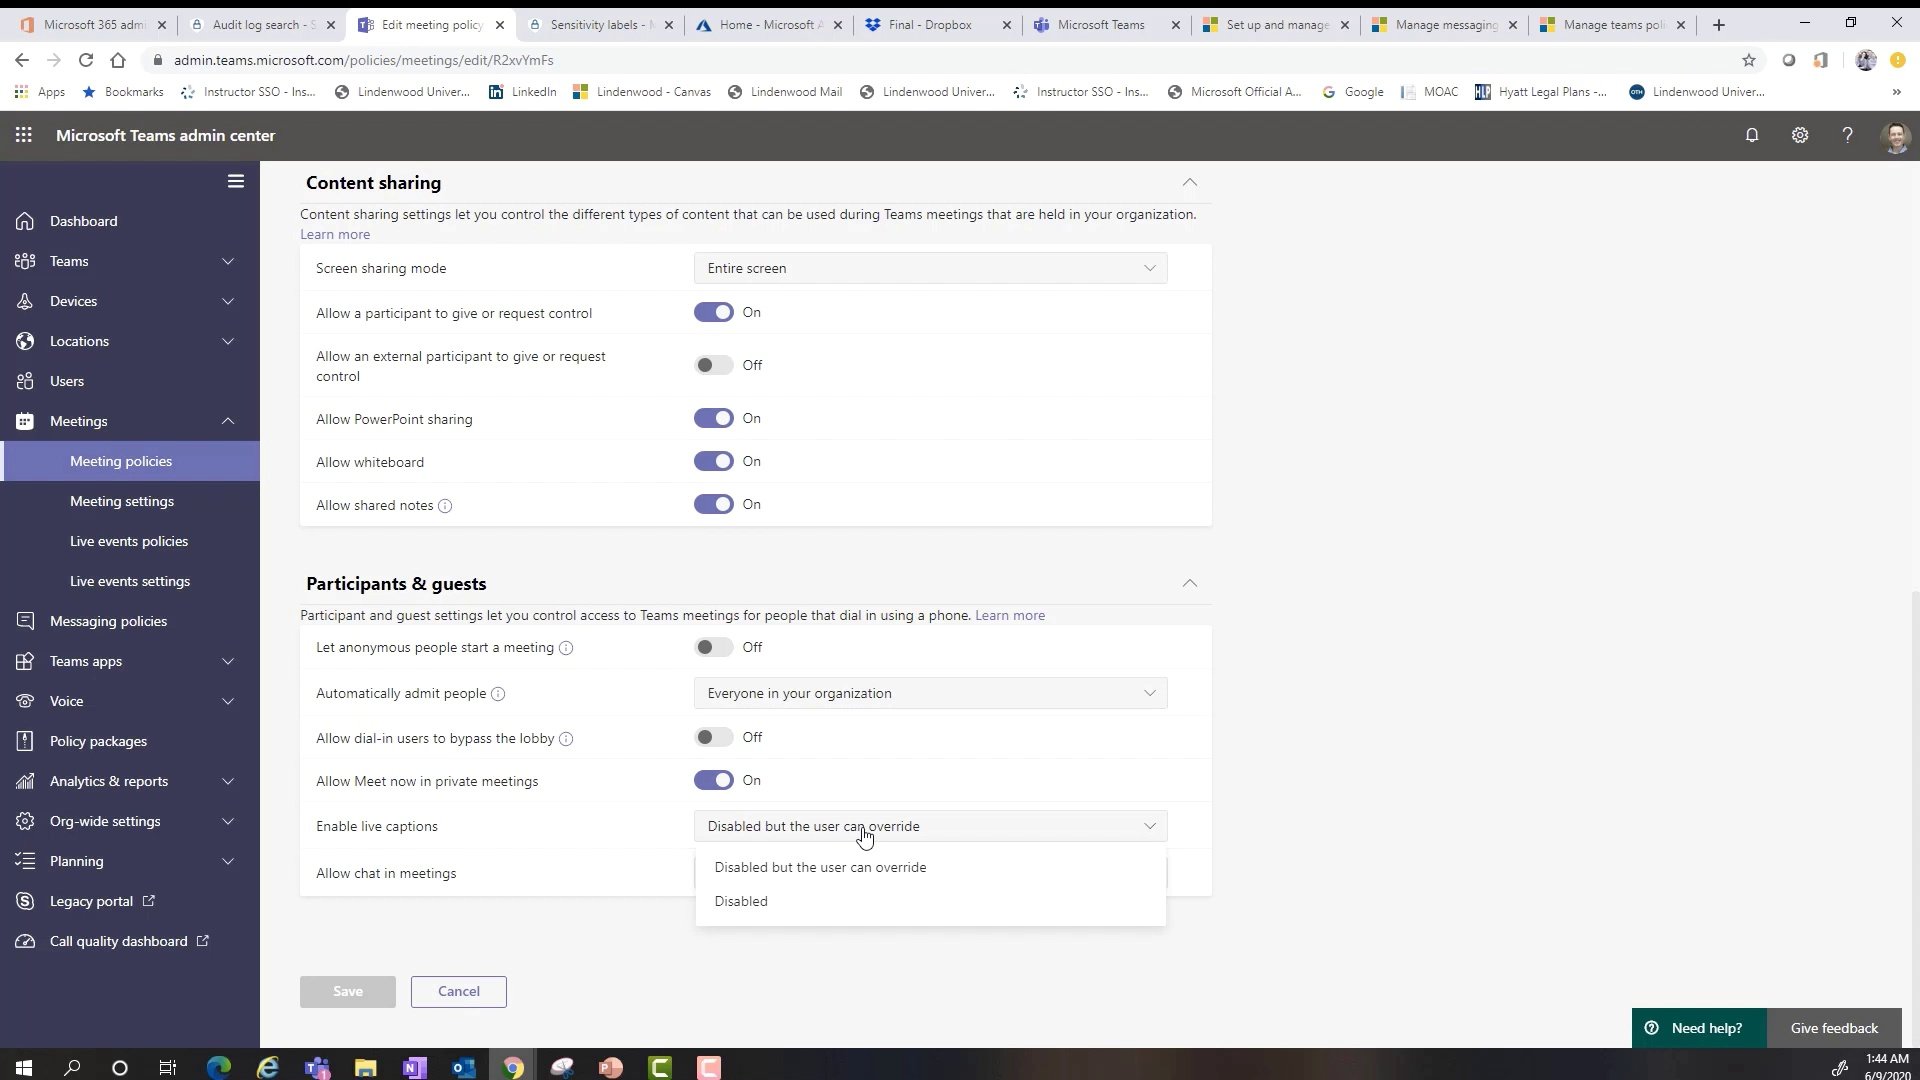Click the Need help button
This screenshot has height=1080, width=1920.
coord(1693,1027)
